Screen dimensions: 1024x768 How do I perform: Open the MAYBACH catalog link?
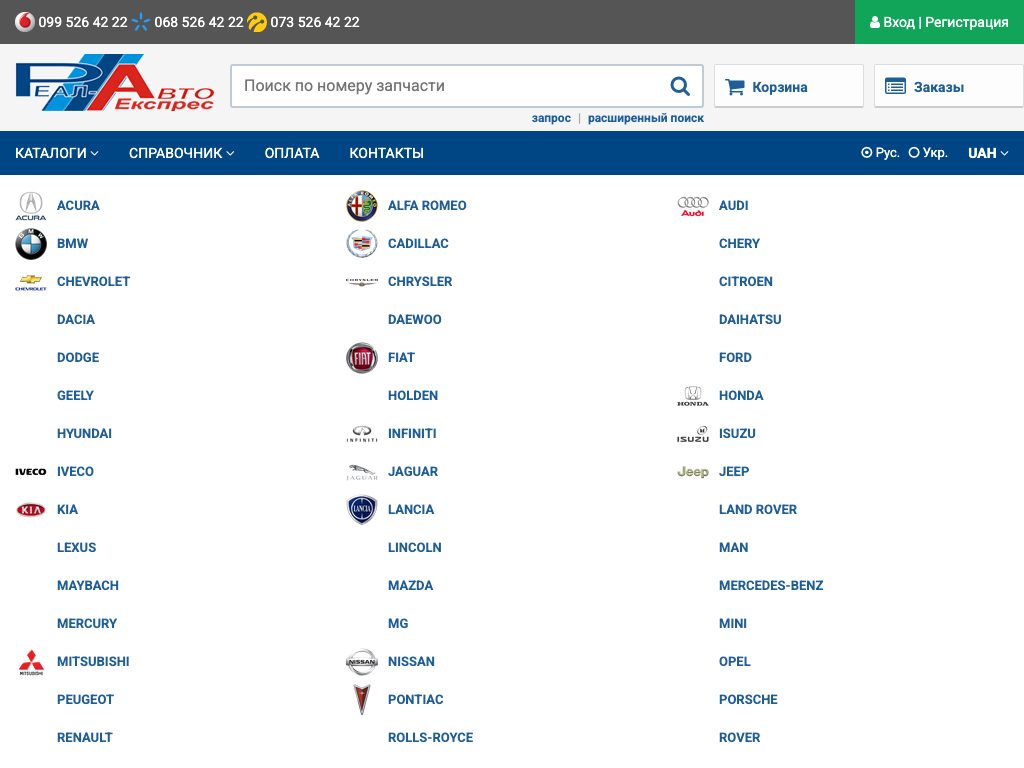click(x=88, y=586)
